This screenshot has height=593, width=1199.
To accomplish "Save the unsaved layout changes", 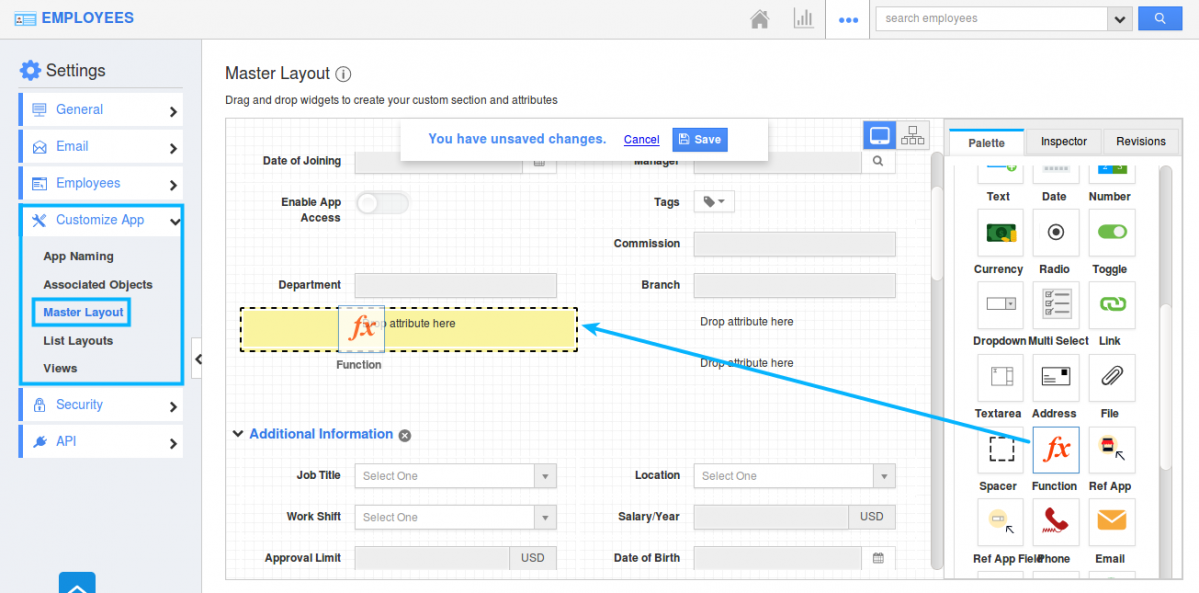I will (699, 139).
